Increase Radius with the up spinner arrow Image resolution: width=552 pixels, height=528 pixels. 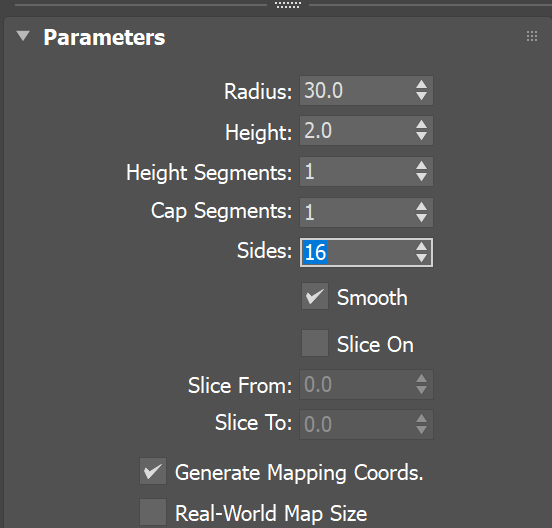pyautogui.click(x=421, y=84)
